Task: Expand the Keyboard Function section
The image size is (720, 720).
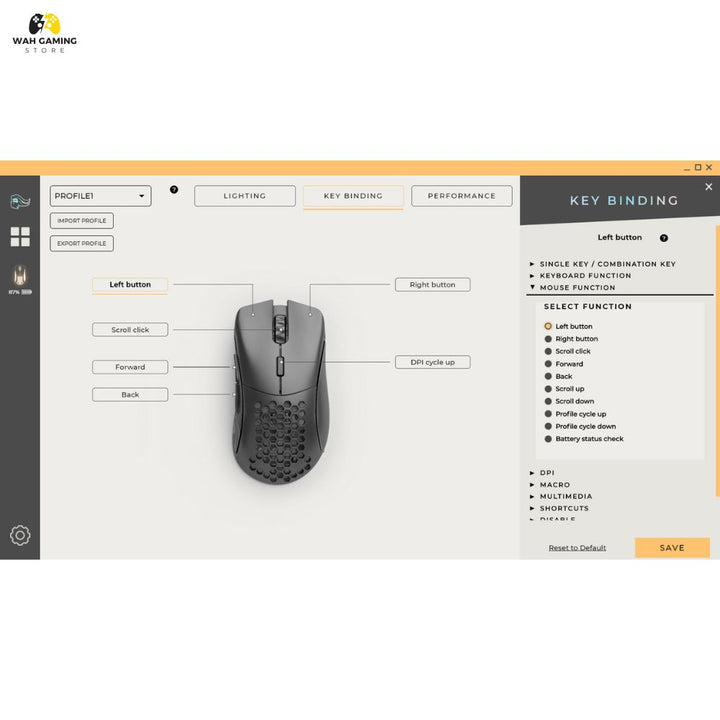Action: [x=585, y=276]
